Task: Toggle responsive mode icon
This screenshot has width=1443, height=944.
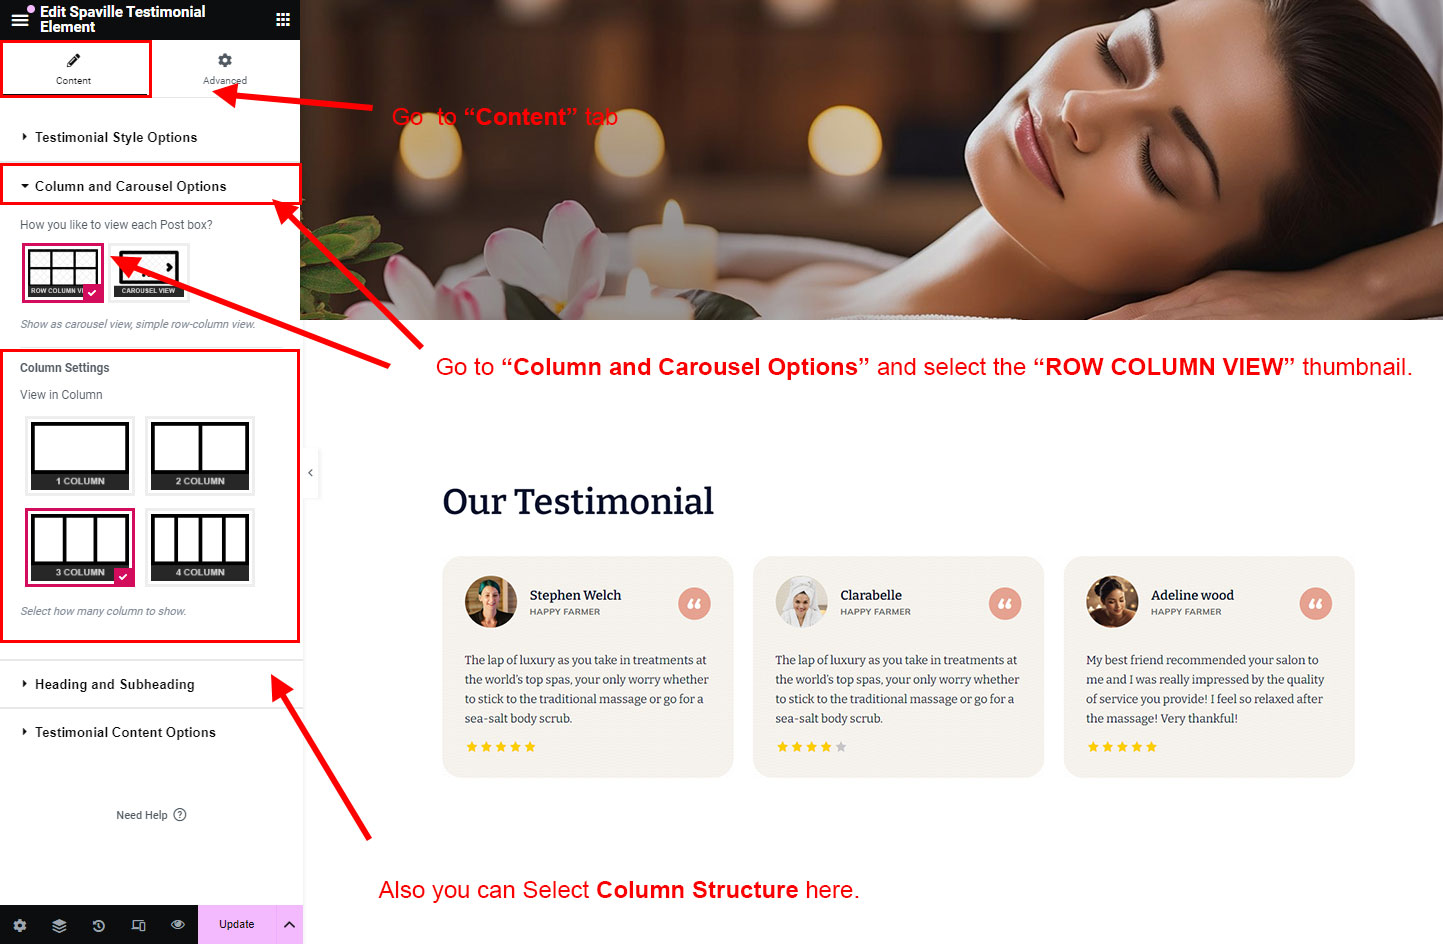Action: [x=138, y=925]
